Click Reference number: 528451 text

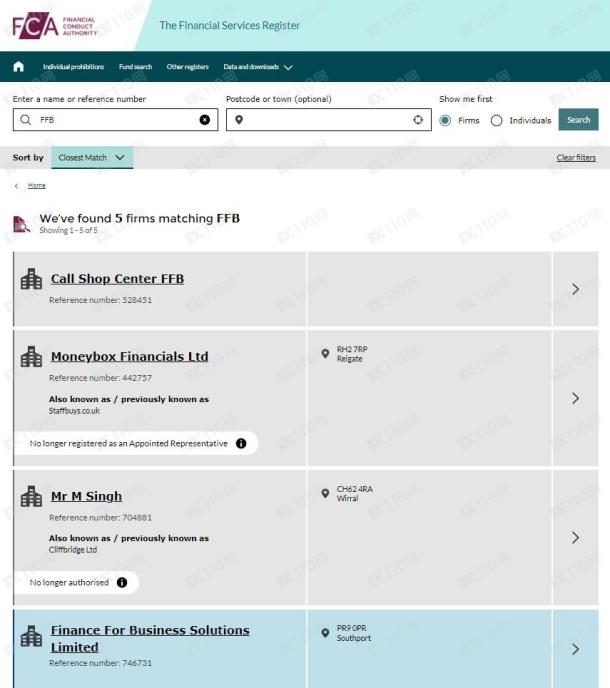pyautogui.click(x=100, y=300)
